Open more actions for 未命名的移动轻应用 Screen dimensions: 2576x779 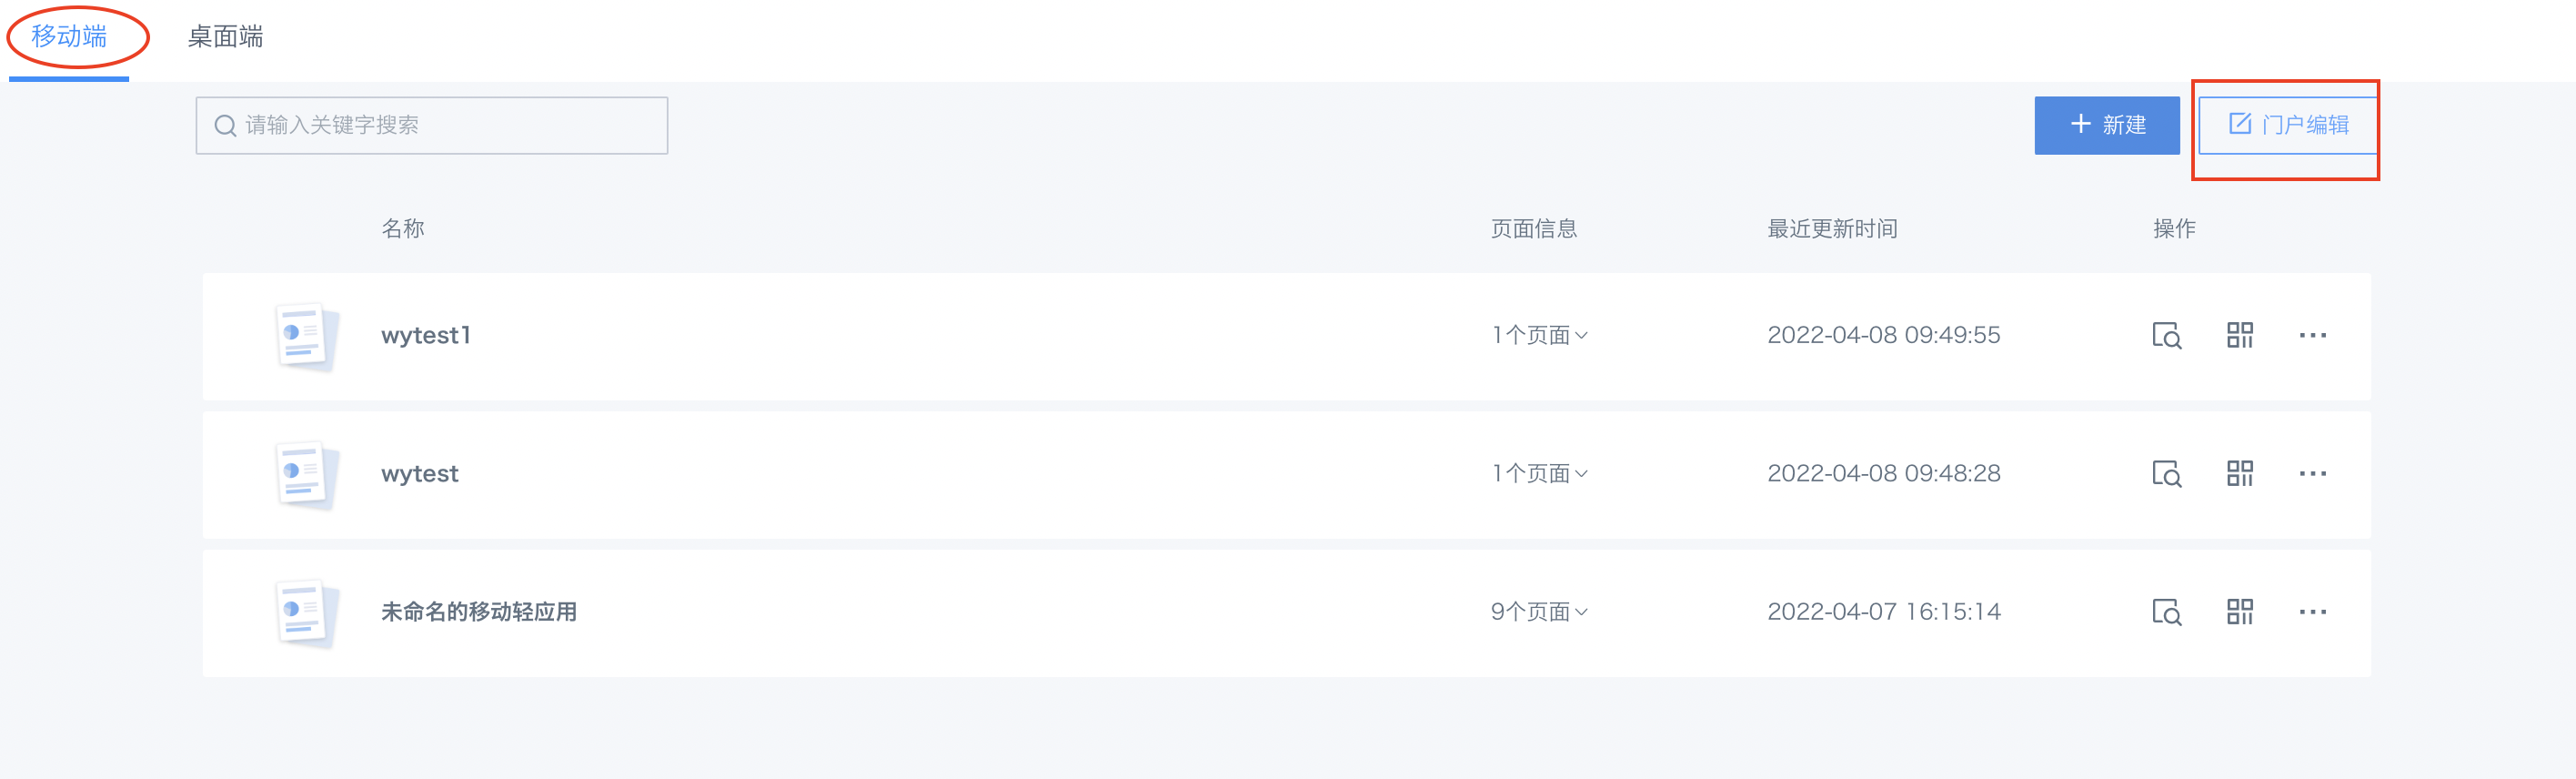click(x=2312, y=612)
